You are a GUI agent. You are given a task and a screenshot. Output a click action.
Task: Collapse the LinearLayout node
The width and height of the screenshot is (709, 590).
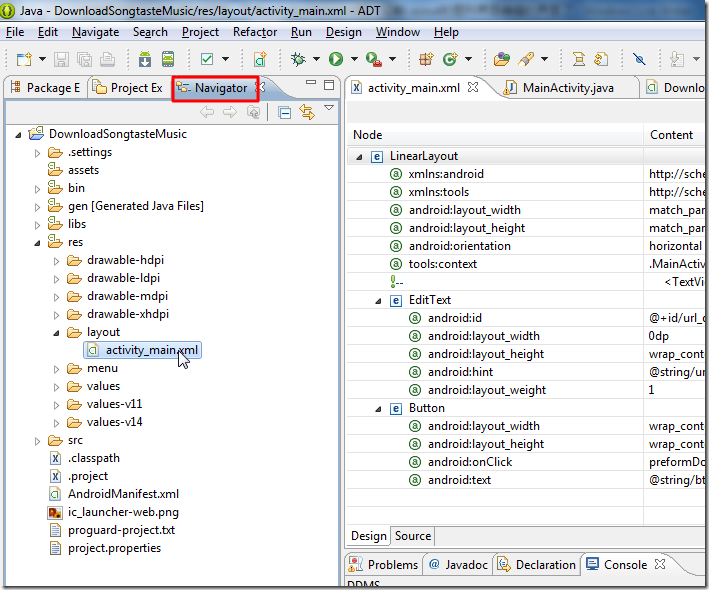pyautogui.click(x=359, y=157)
